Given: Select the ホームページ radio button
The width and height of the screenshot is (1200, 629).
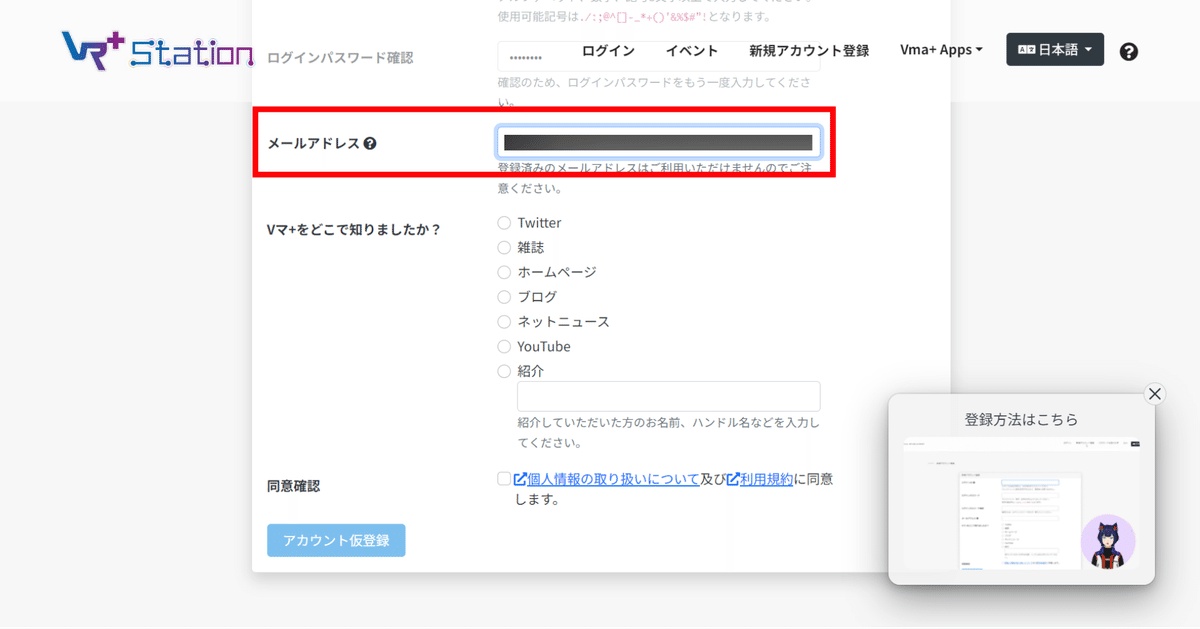Looking at the screenshot, I should pyautogui.click(x=504, y=272).
